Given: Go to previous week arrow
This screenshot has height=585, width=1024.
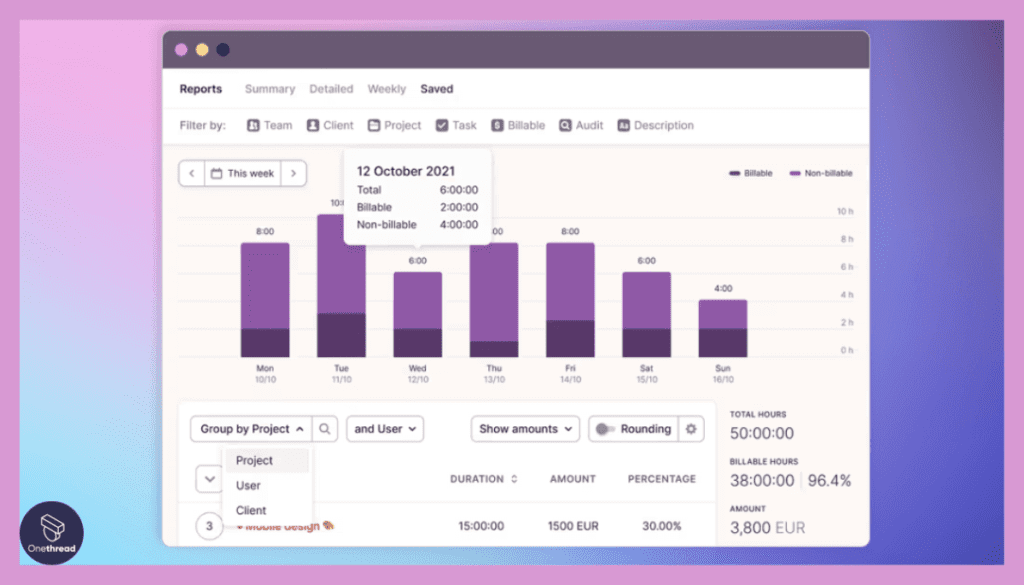Looking at the screenshot, I should tap(192, 174).
